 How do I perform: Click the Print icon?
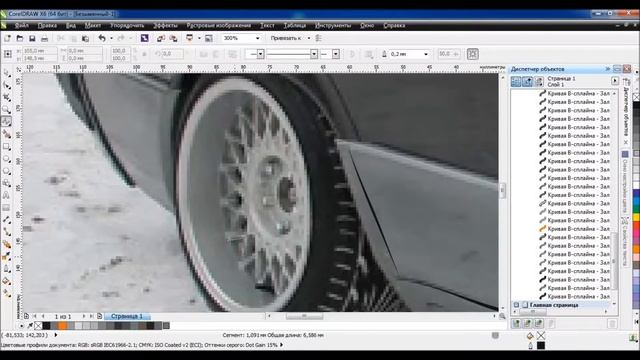[44, 38]
